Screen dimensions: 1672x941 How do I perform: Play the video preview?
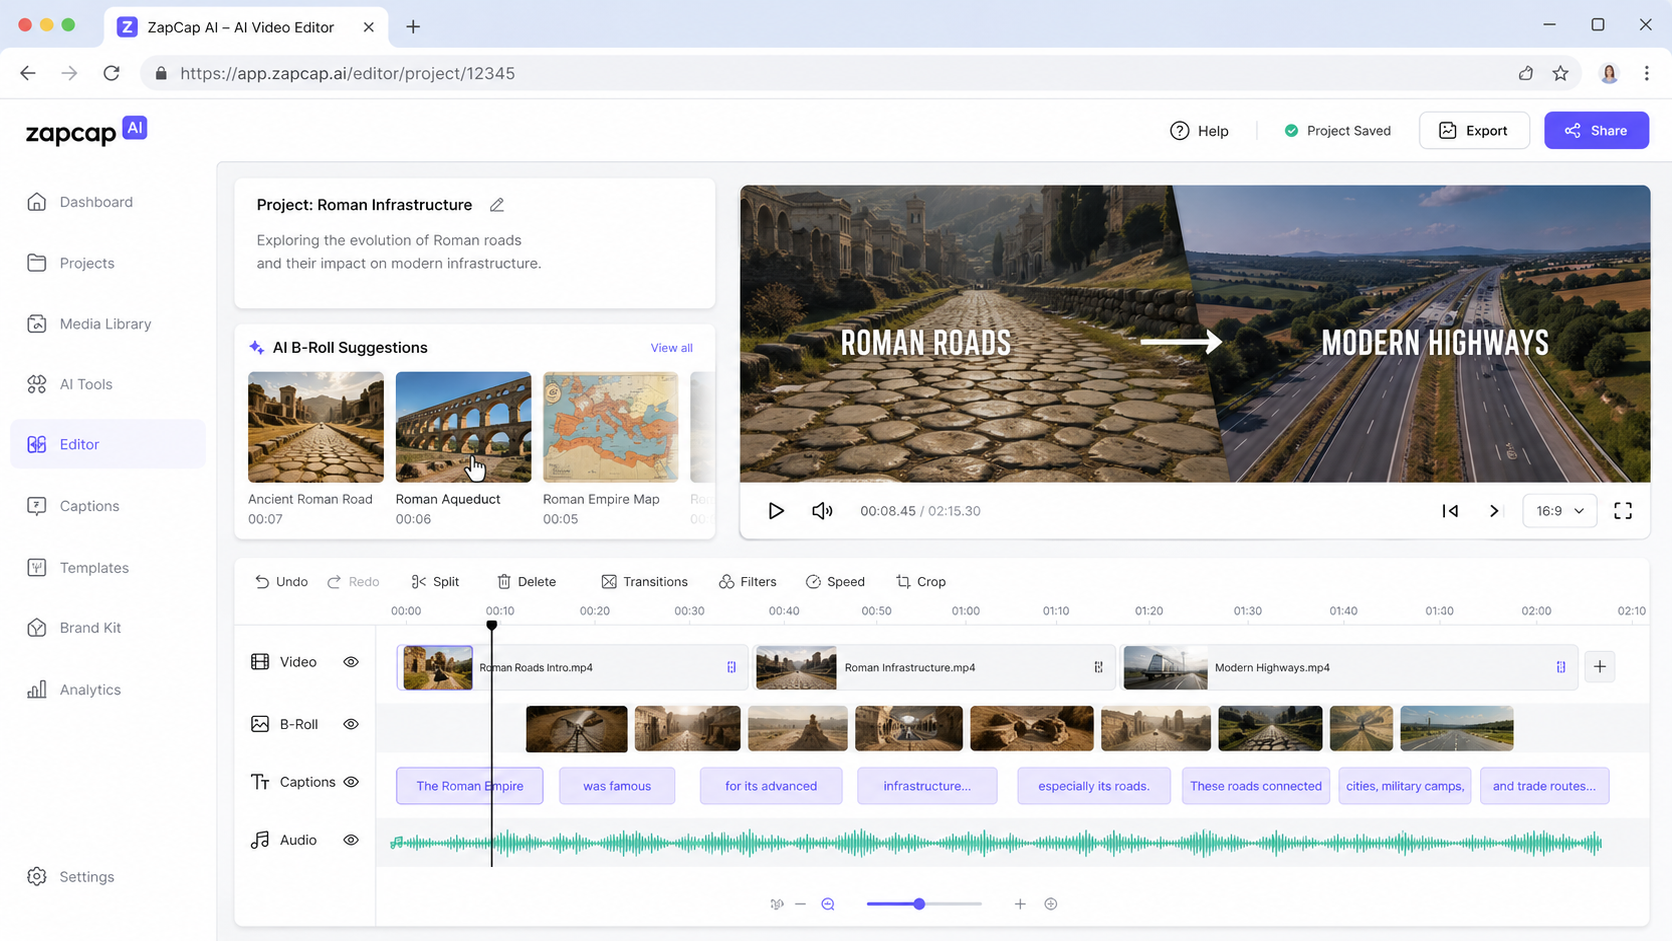(x=776, y=511)
